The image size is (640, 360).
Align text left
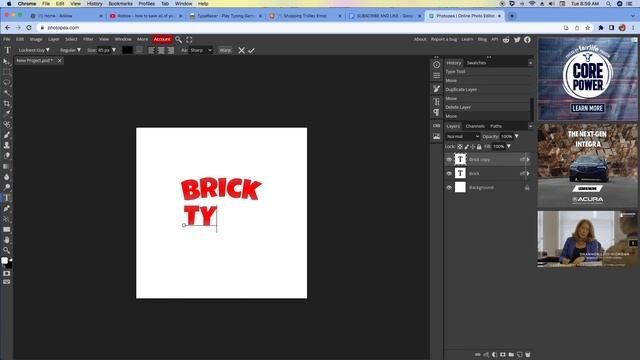click(152, 50)
